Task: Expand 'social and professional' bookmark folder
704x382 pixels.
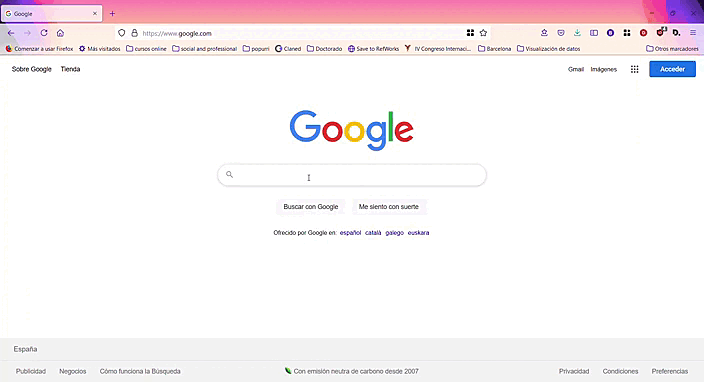Action: pyautogui.click(x=205, y=48)
